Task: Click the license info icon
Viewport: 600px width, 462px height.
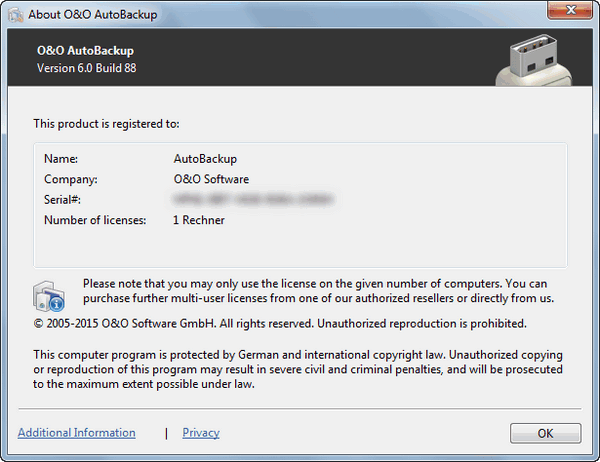Action: point(49,296)
